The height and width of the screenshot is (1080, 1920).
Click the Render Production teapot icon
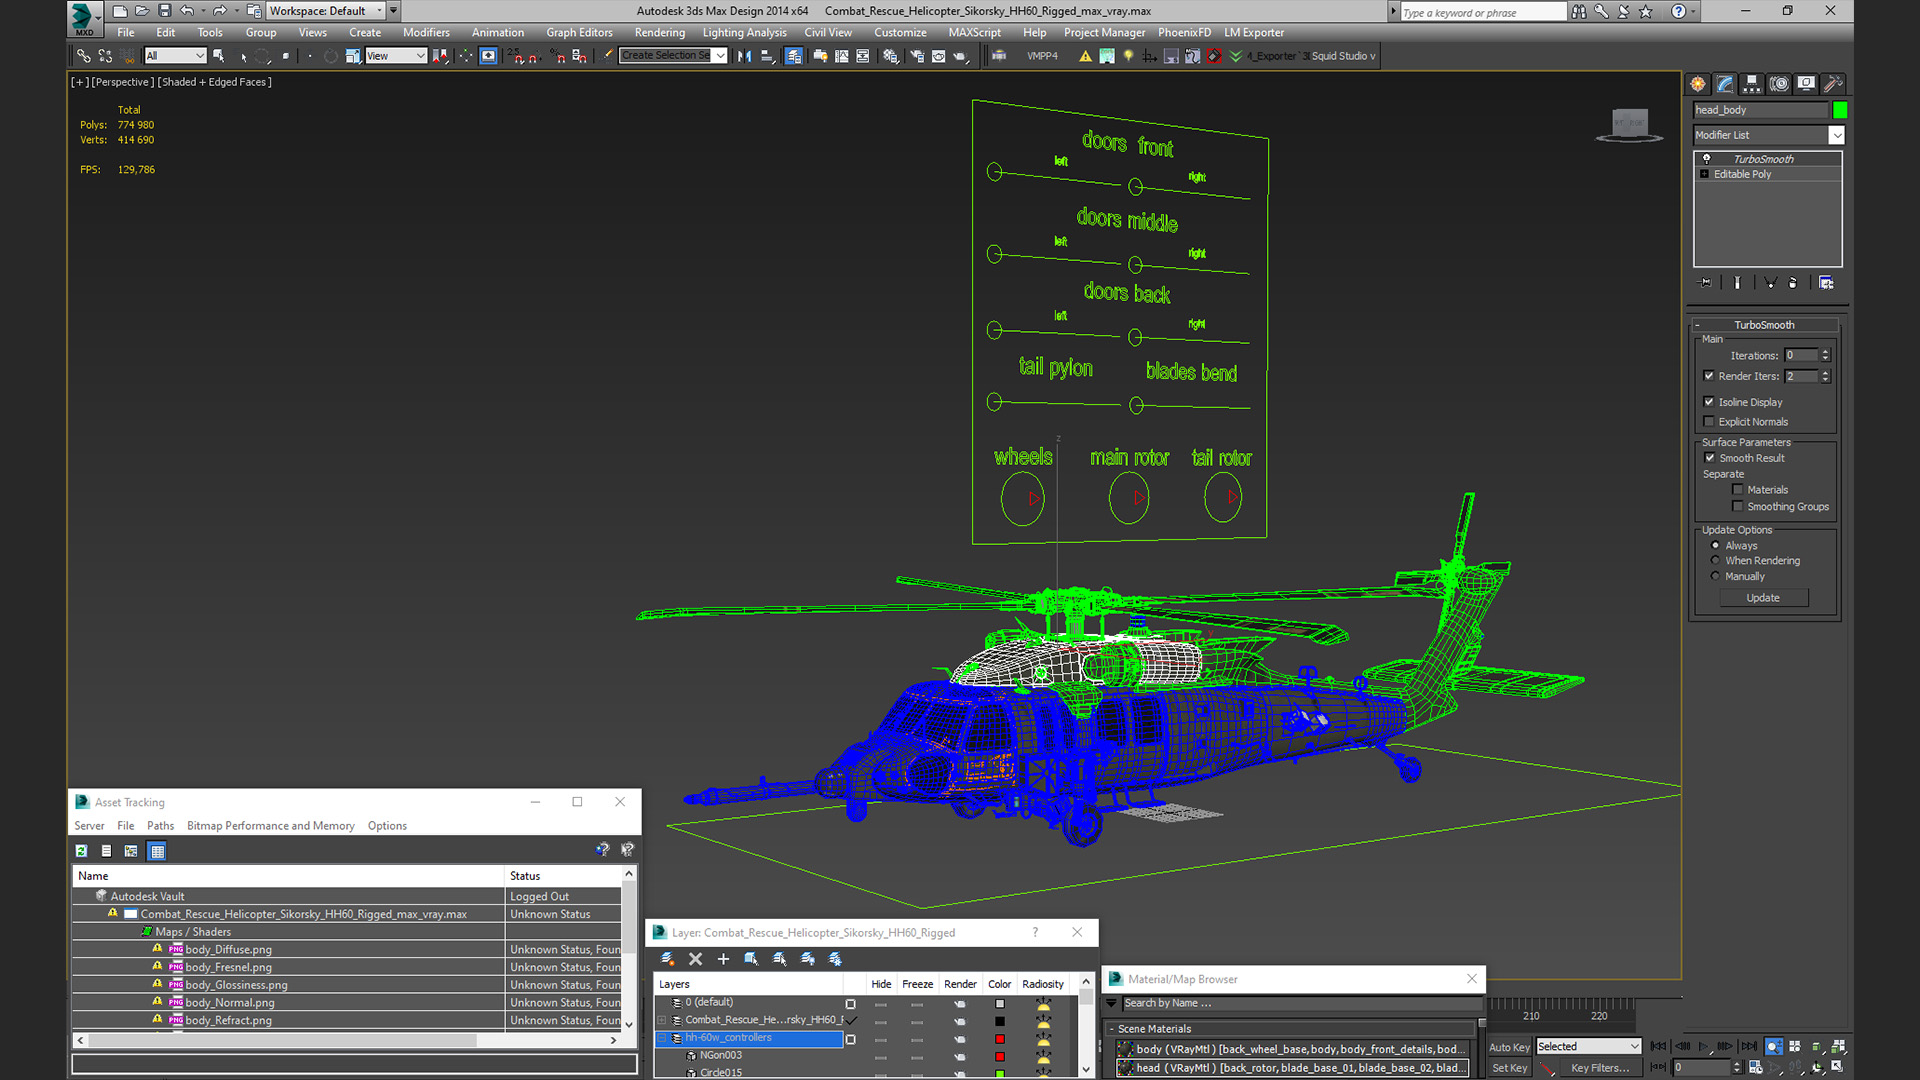click(x=960, y=56)
